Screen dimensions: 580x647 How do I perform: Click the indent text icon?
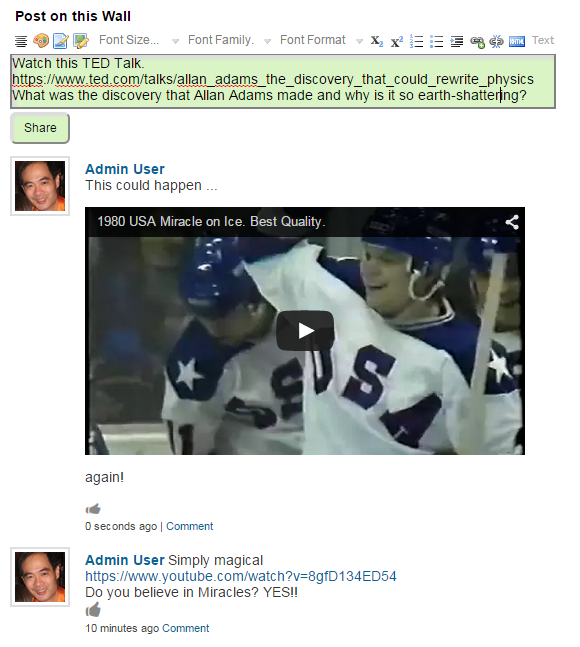(x=456, y=41)
